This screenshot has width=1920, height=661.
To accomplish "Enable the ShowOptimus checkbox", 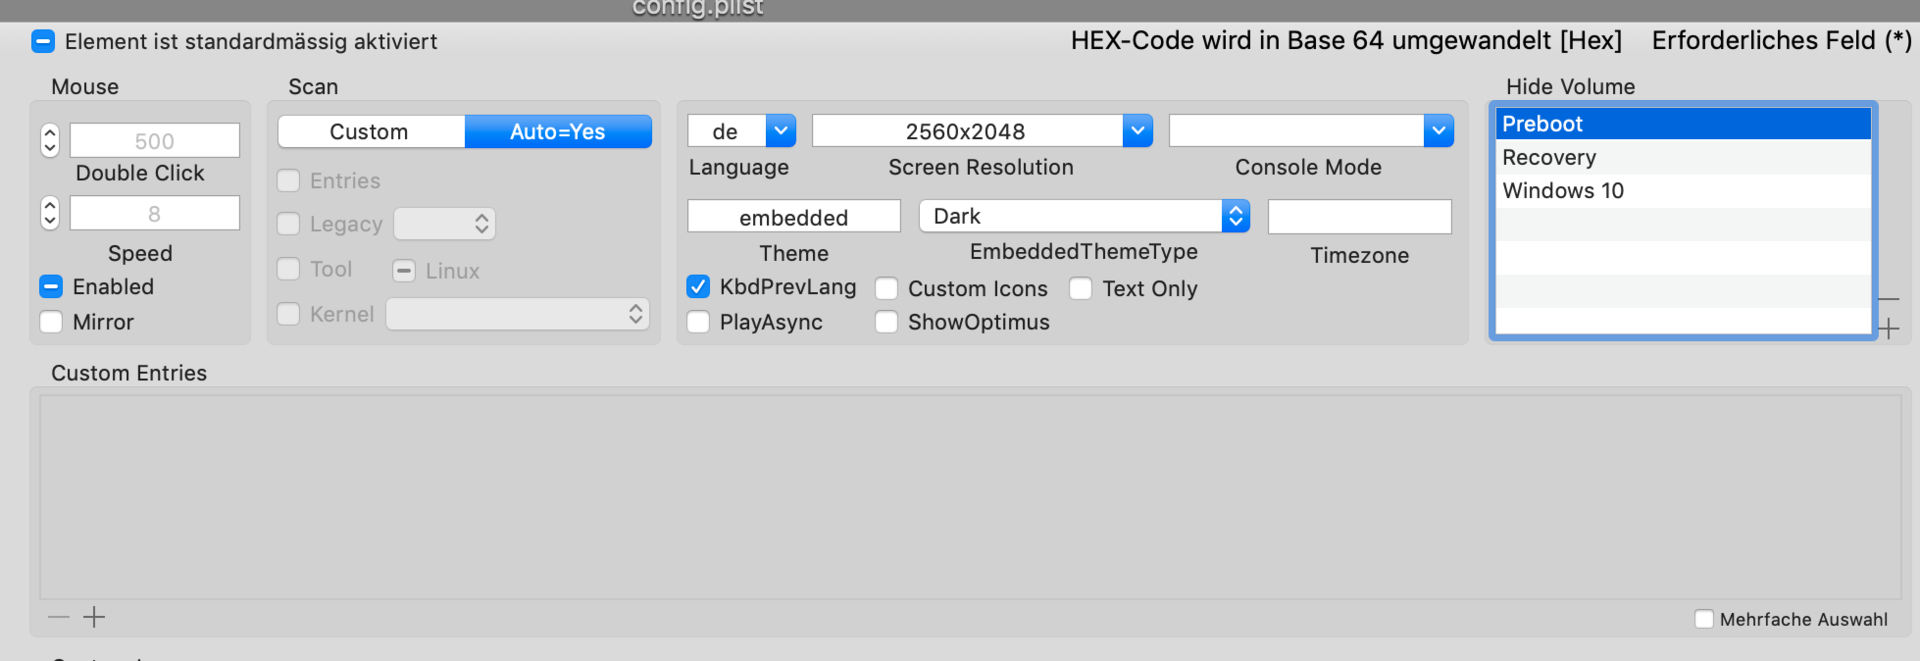I will click(886, 322).
